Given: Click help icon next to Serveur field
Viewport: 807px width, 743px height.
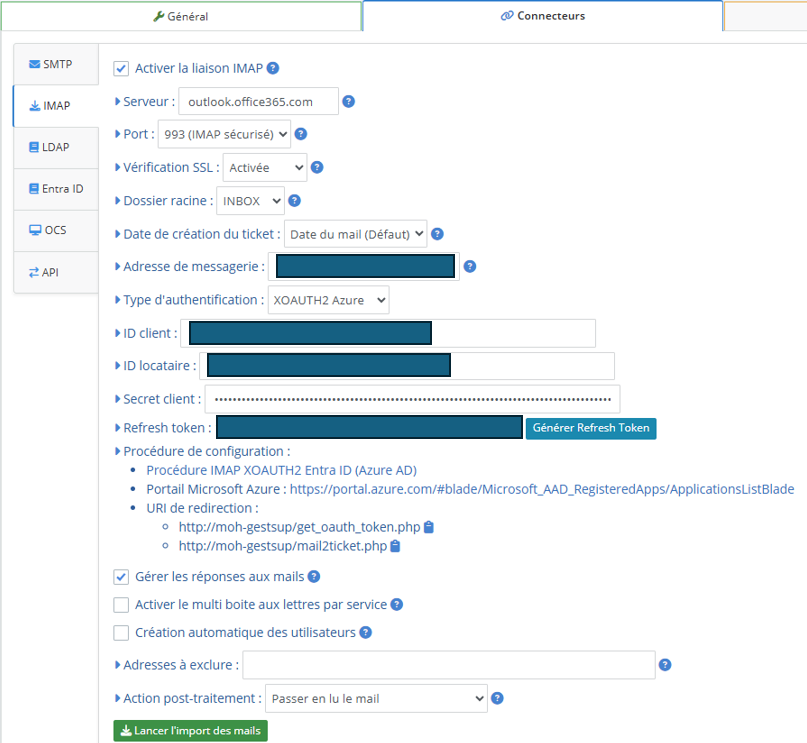Looking at the screenshot, I should (x=349, y=102).
